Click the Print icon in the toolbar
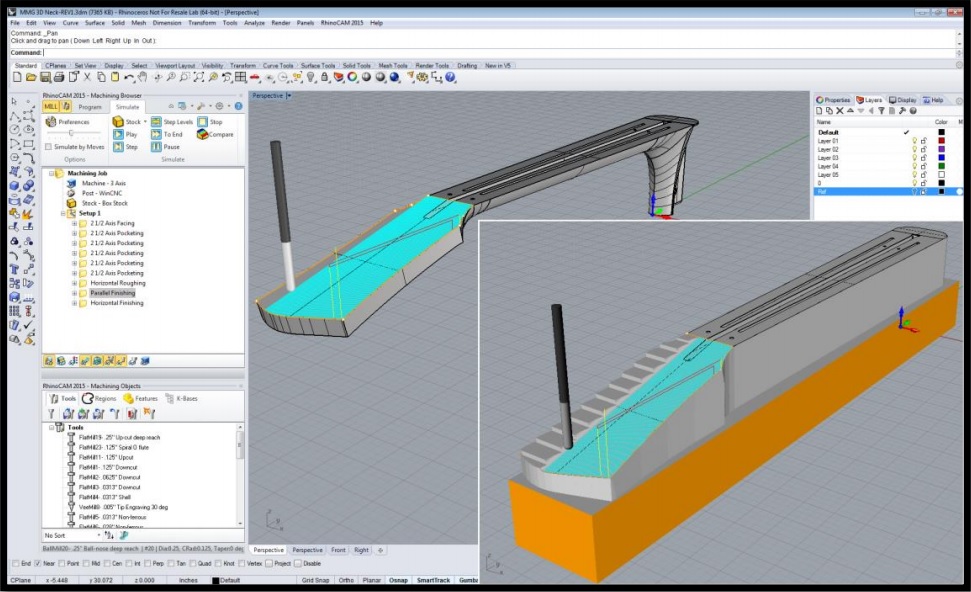Screen dimensions: 971x592 [59, 77]
